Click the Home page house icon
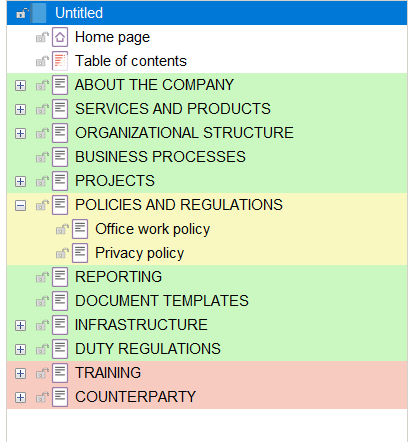This screenshot has width=410, height=442. pyautogui.click(x=60, y=37)
